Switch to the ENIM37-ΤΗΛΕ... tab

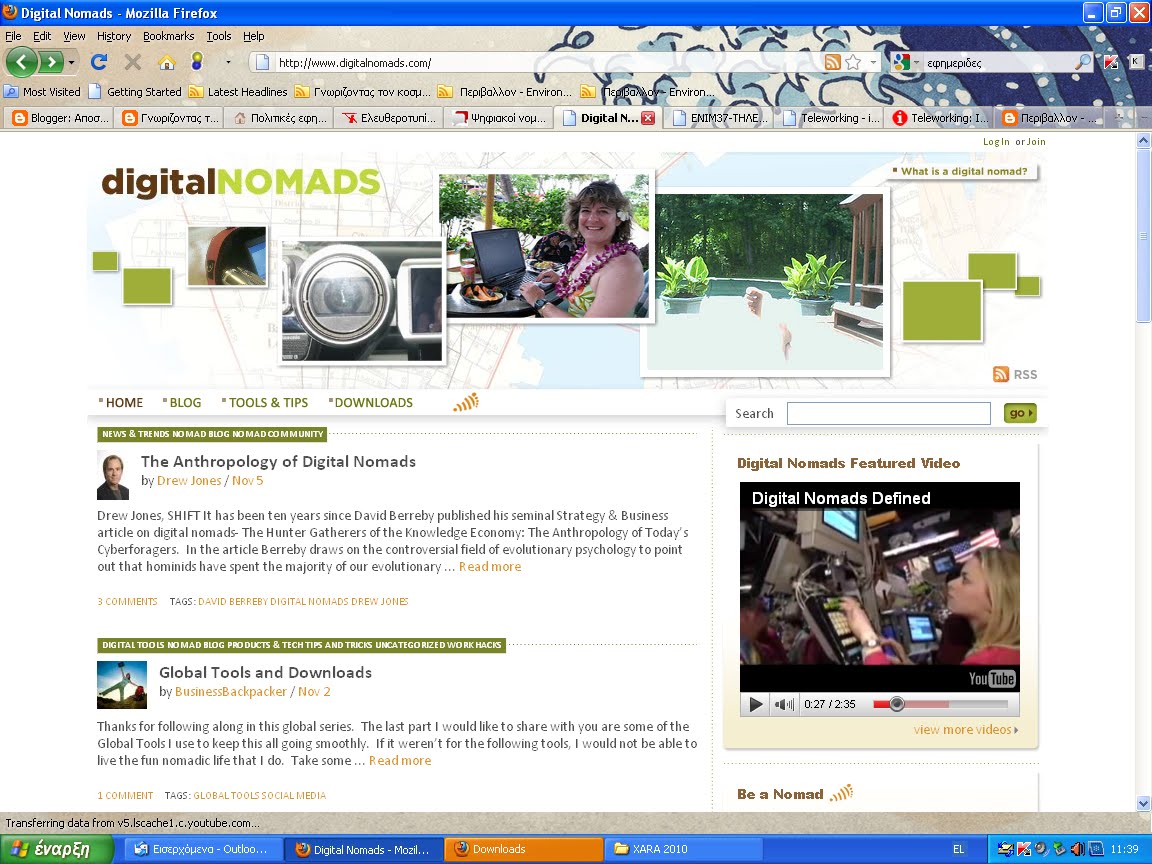pyautogui.click(x=720, y=118)
